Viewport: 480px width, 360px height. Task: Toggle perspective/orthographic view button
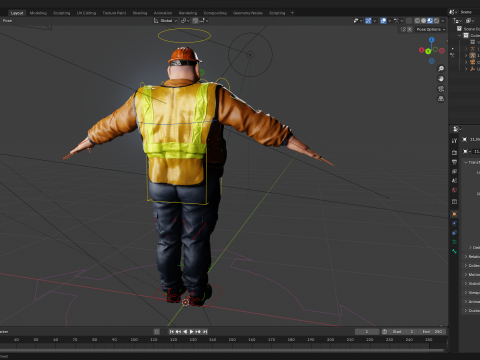coord(441,99)
